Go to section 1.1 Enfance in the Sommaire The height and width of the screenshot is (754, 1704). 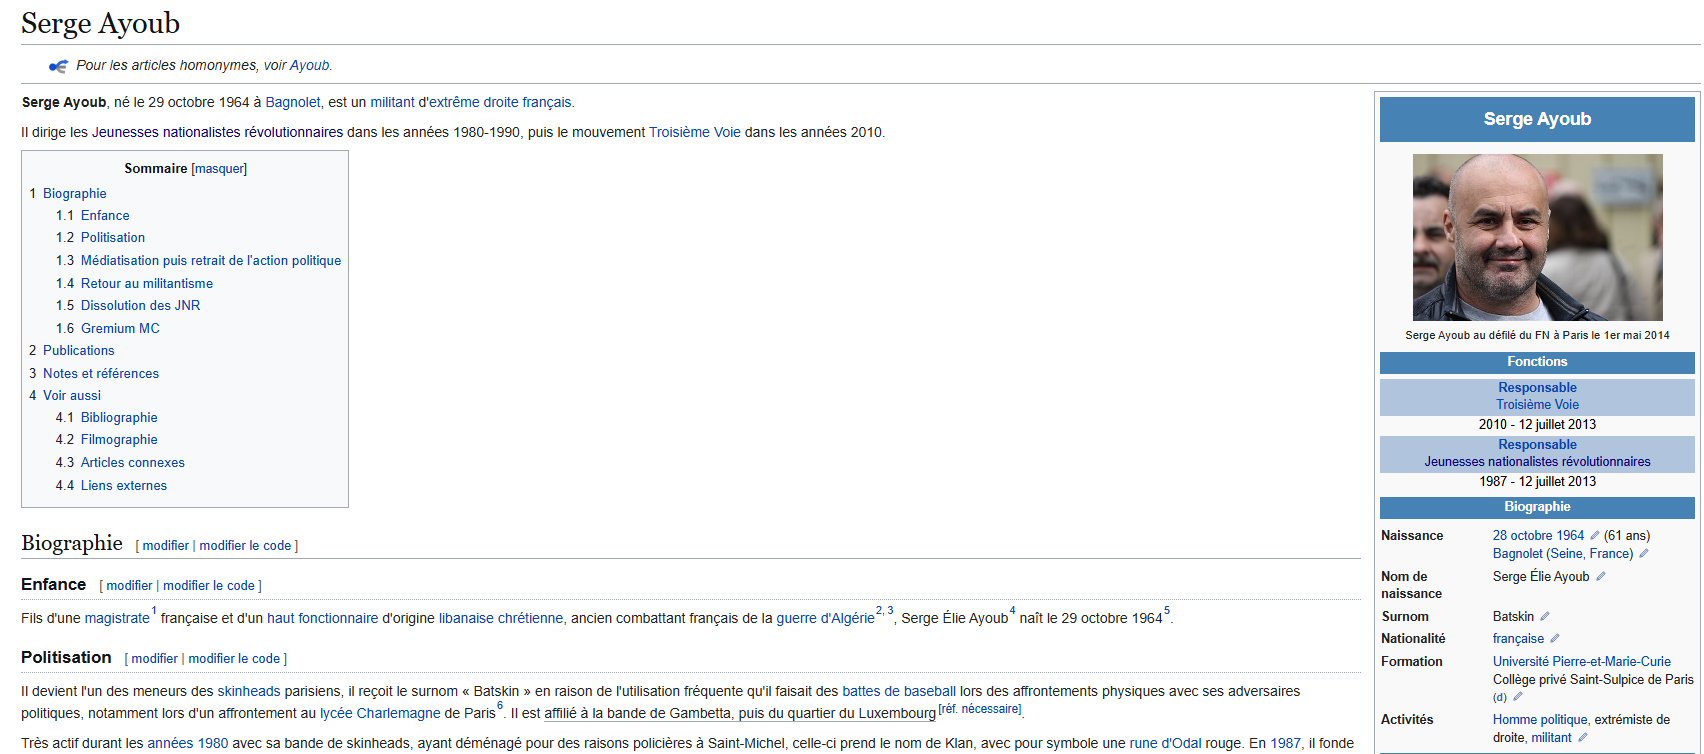pos(105,216)
